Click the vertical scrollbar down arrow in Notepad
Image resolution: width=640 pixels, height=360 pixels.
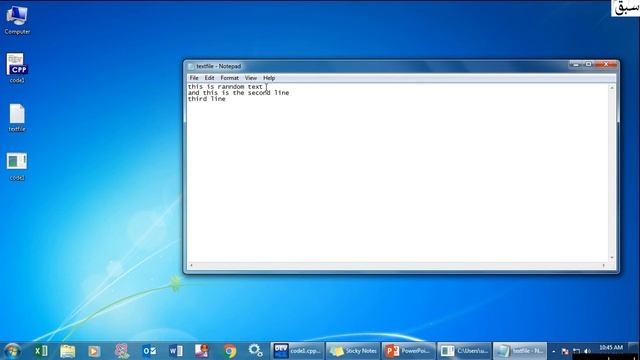[612, 258]
